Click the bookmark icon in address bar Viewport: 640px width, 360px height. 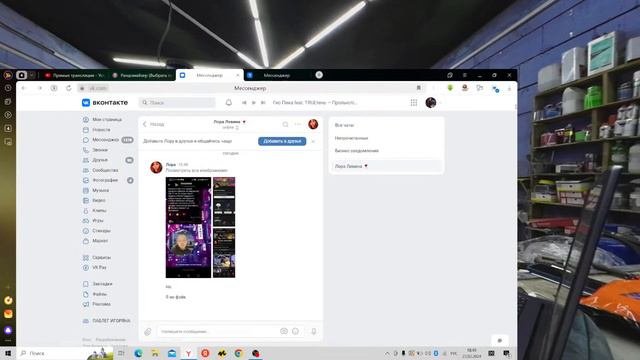point(418,88)
